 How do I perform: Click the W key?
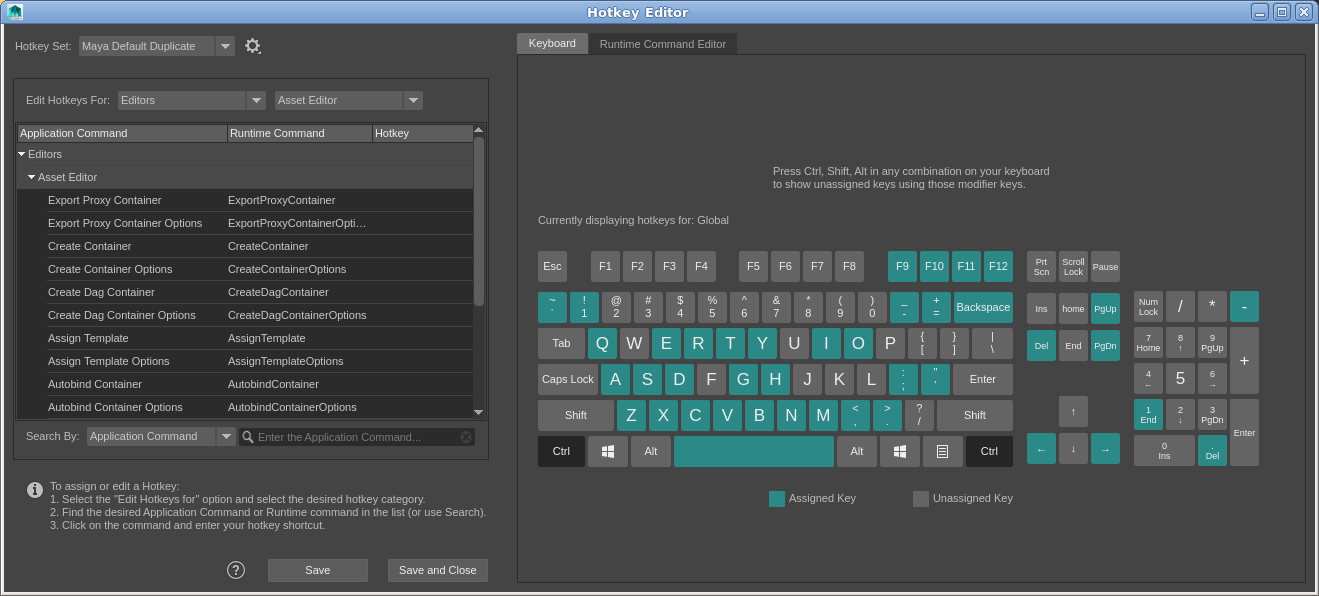634,343
